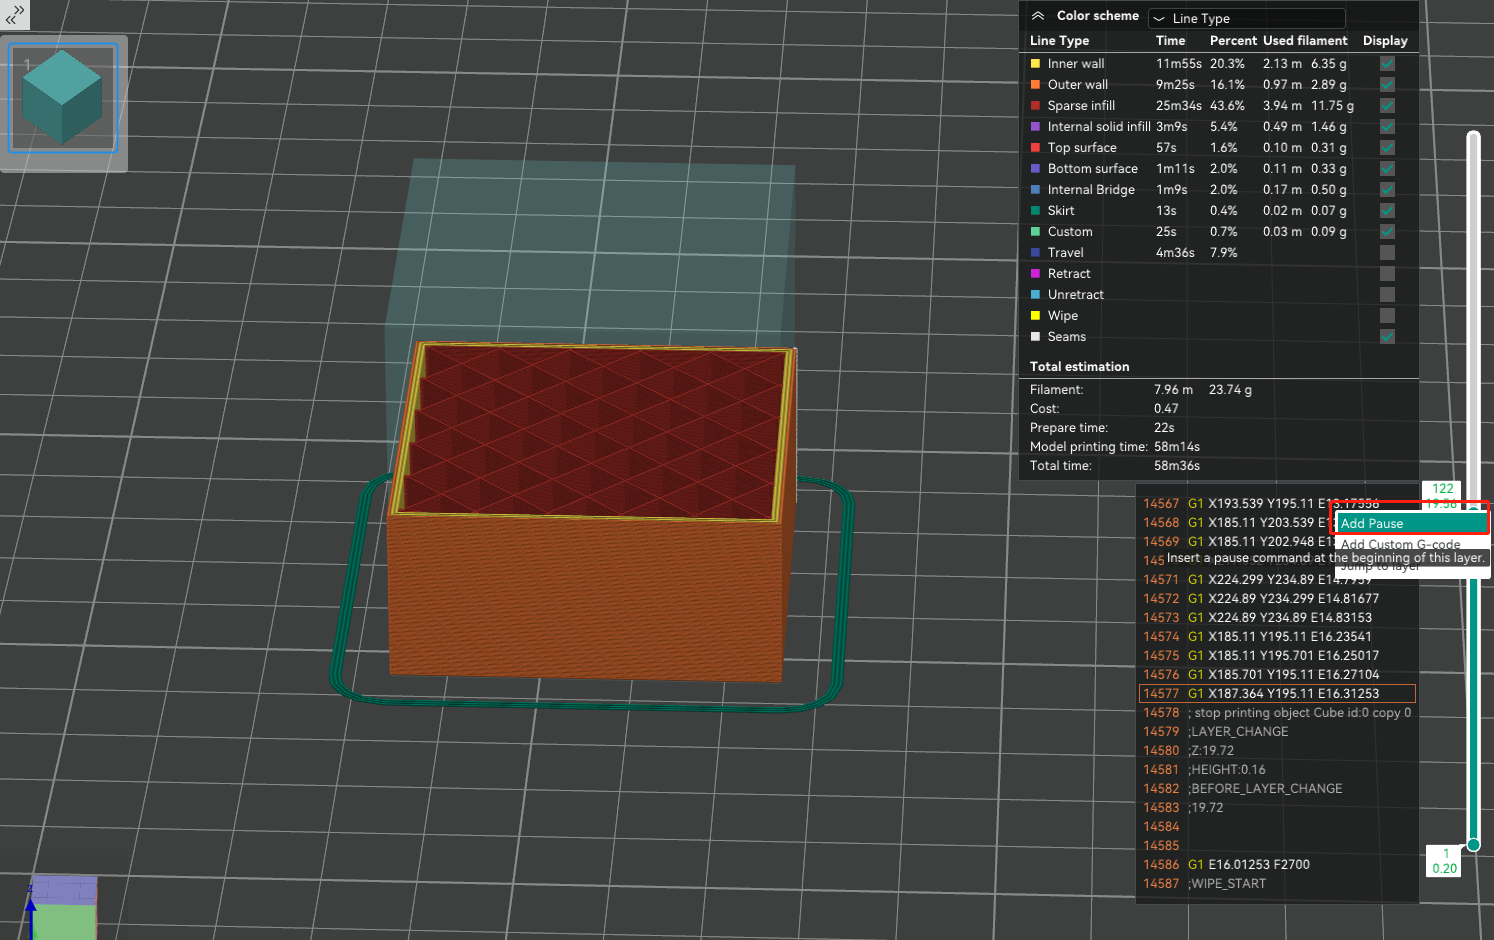1494x940 pixels.
Task: Click the Inner wall yellow color swatch
Action: 1036,64
